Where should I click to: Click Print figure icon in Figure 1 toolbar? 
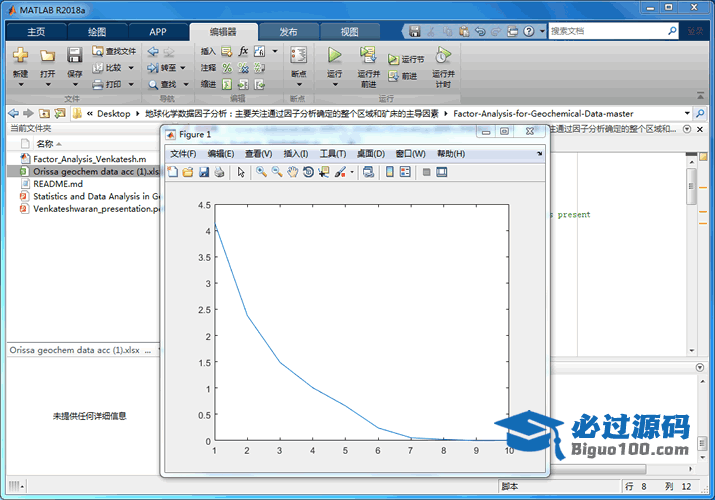(219, 172)
